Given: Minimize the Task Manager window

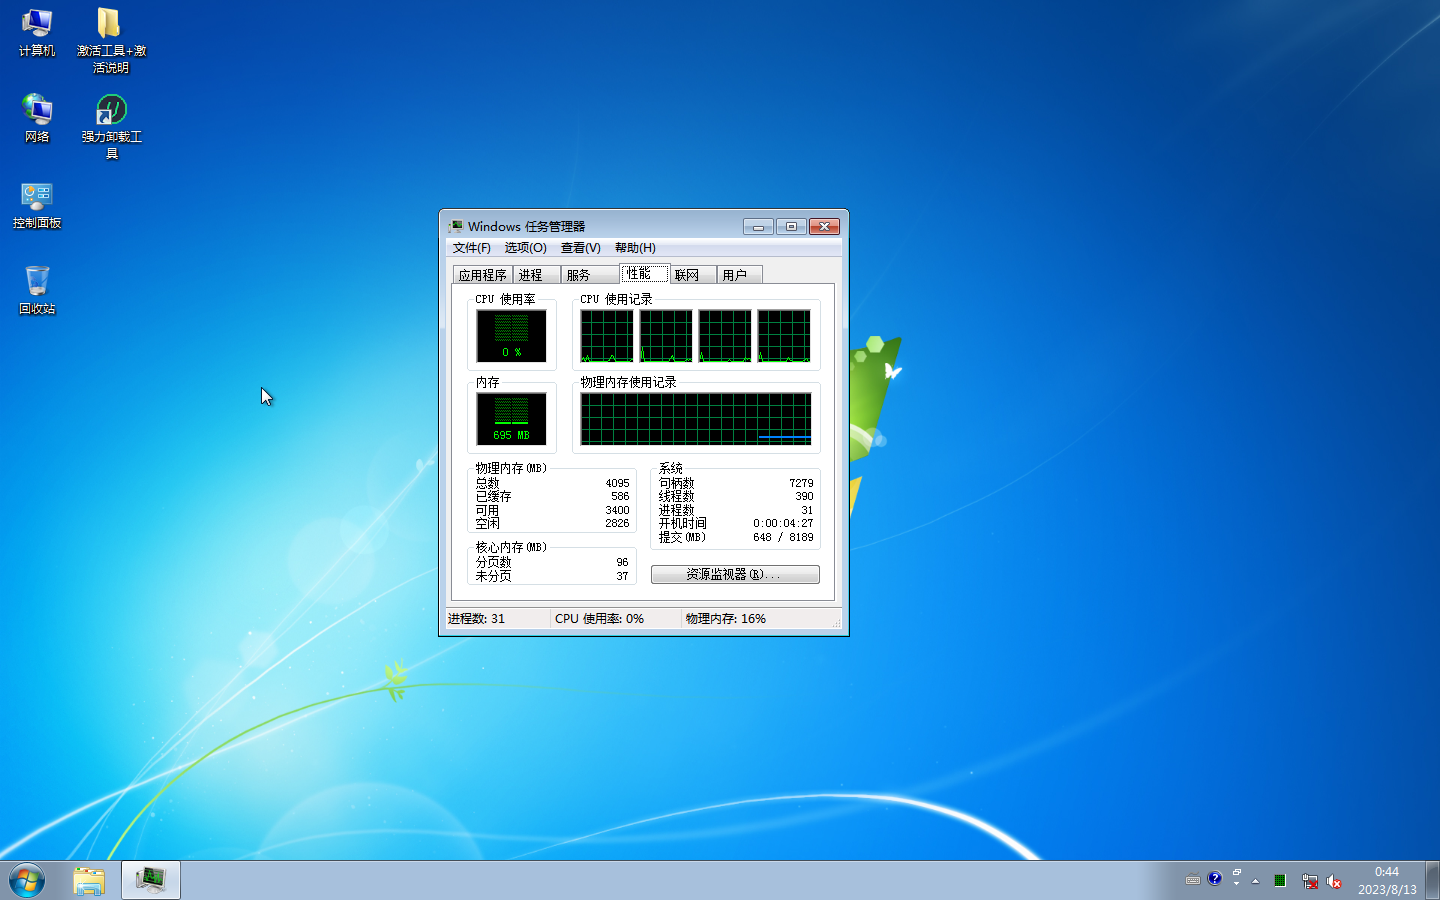Looking at the screenshot, I should [x=758, y=227].
